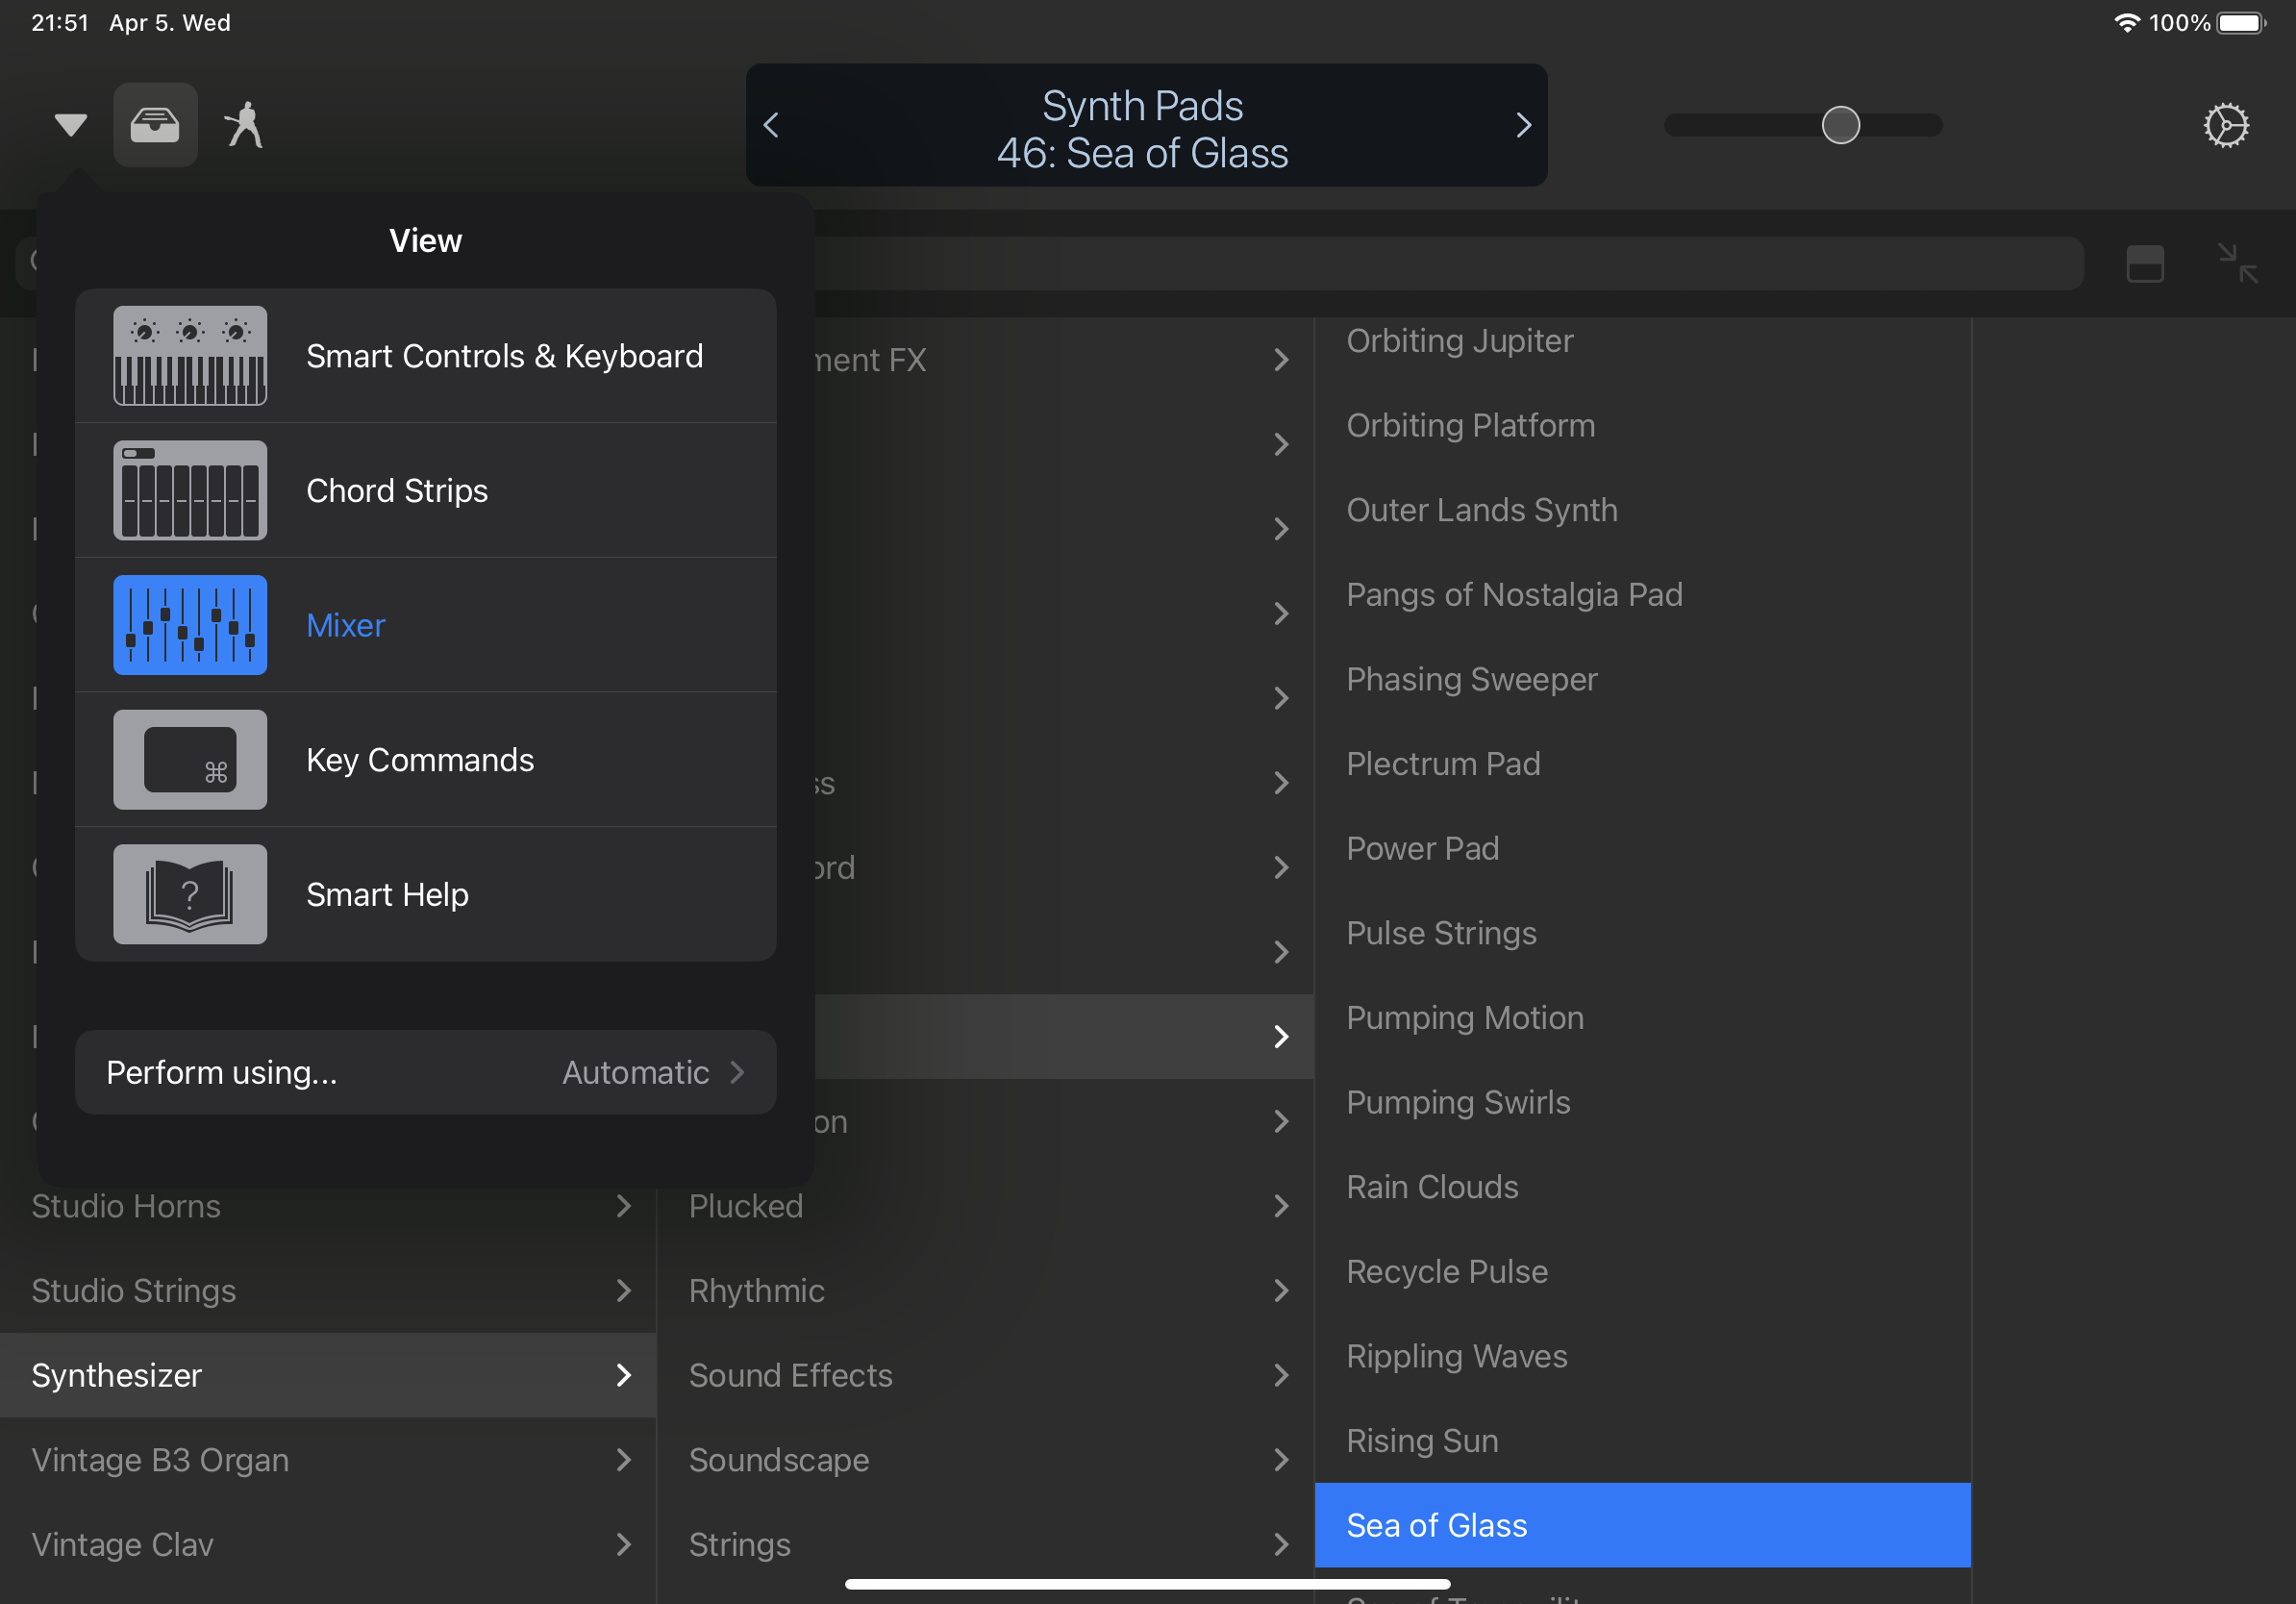Viewport: 2296px width, 1604px height.
Task: Open the library tray icon
Action: pos(155,125)
